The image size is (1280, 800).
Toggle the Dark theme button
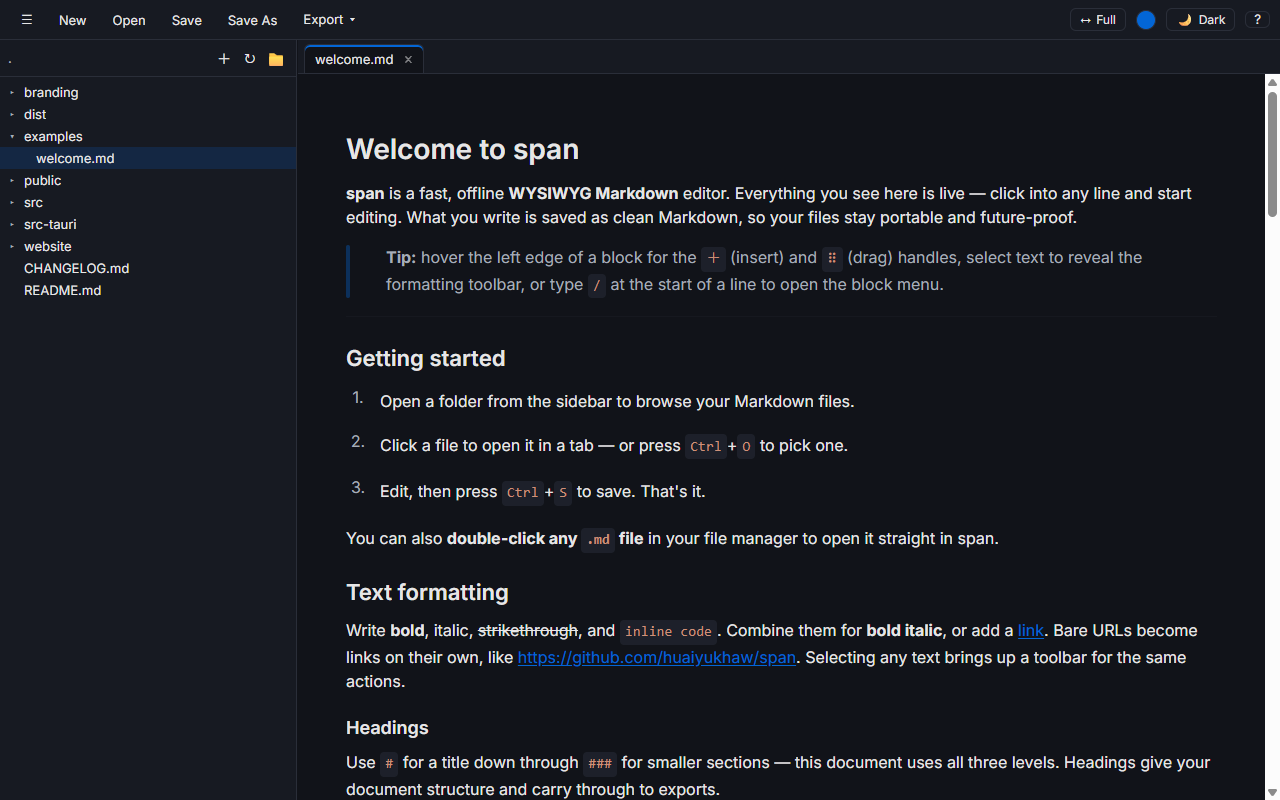click(x=1200, y=20)
